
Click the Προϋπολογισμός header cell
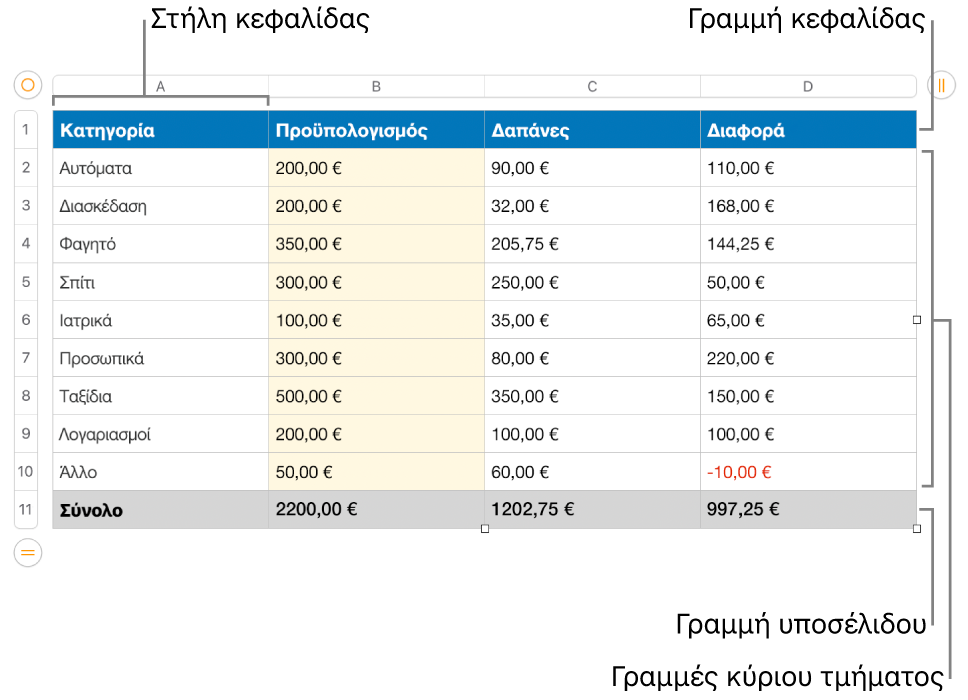tap(377, 130)
